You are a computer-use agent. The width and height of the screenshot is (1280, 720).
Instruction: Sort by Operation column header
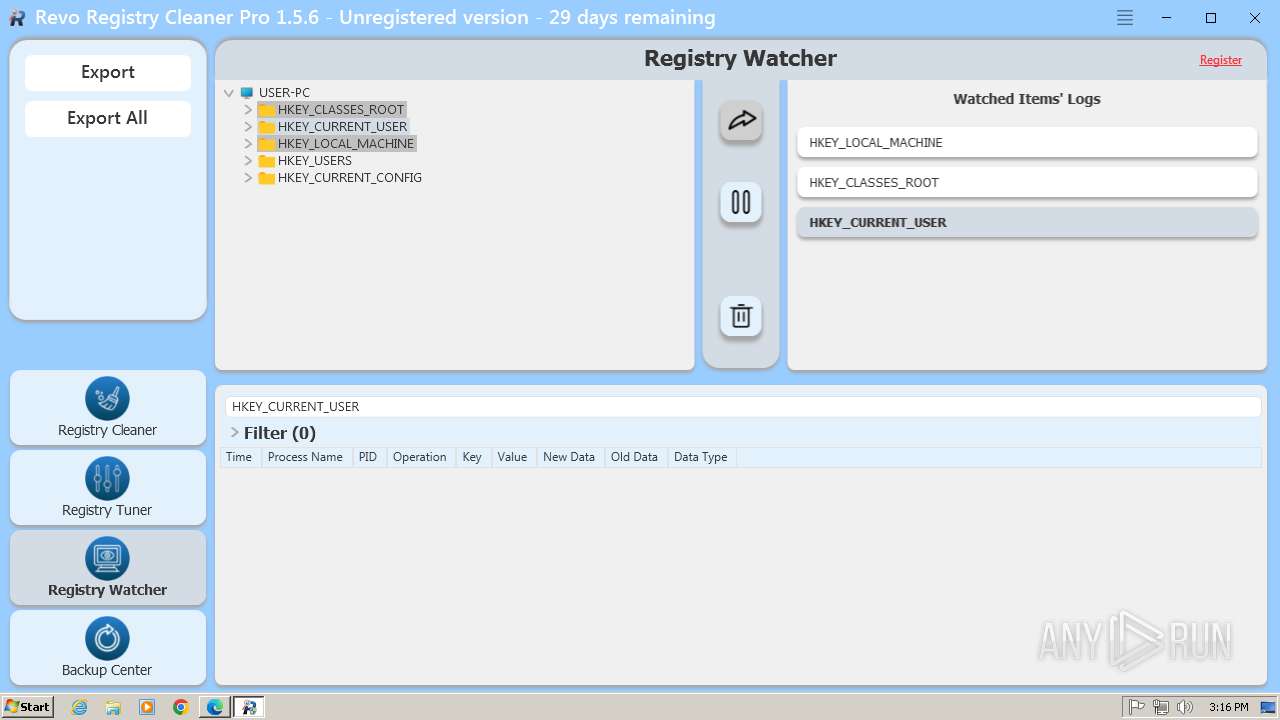420,457
